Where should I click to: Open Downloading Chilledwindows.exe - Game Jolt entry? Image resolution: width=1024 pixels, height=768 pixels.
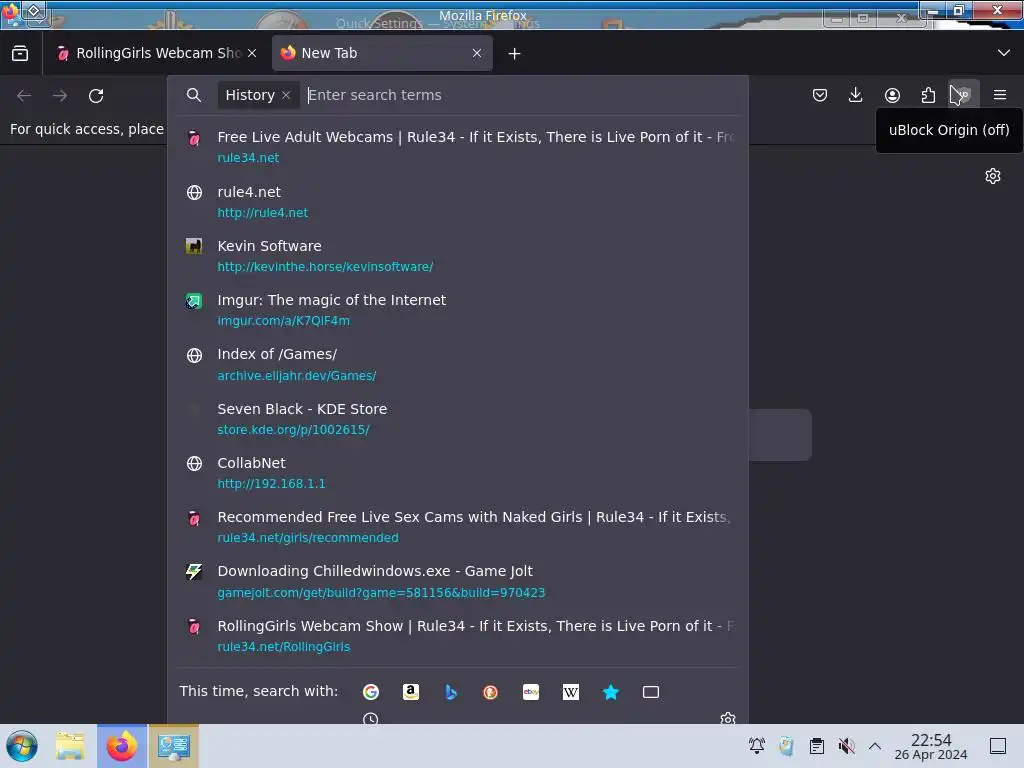[x=457, y=581]
